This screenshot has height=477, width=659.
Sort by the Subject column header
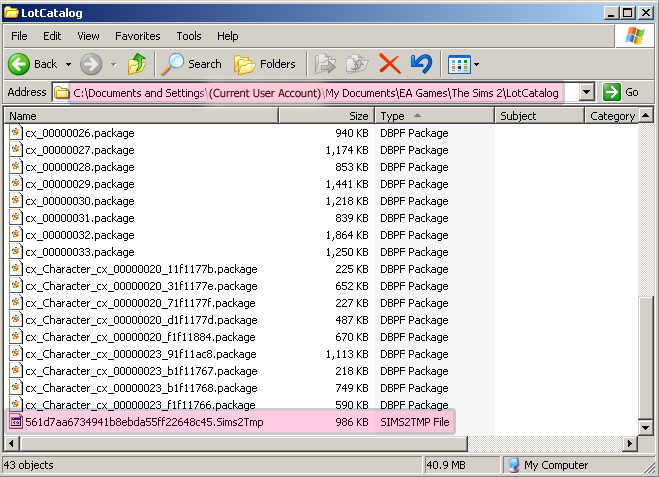(540, 116)
